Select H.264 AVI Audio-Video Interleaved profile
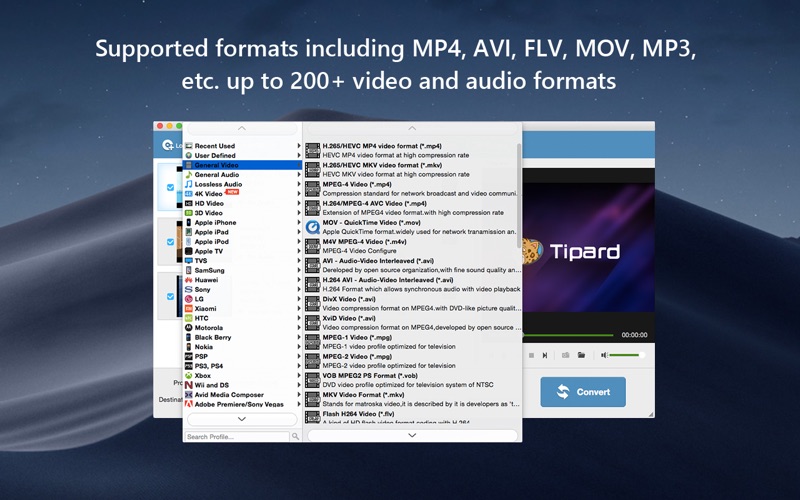 (x=412, y=284)
